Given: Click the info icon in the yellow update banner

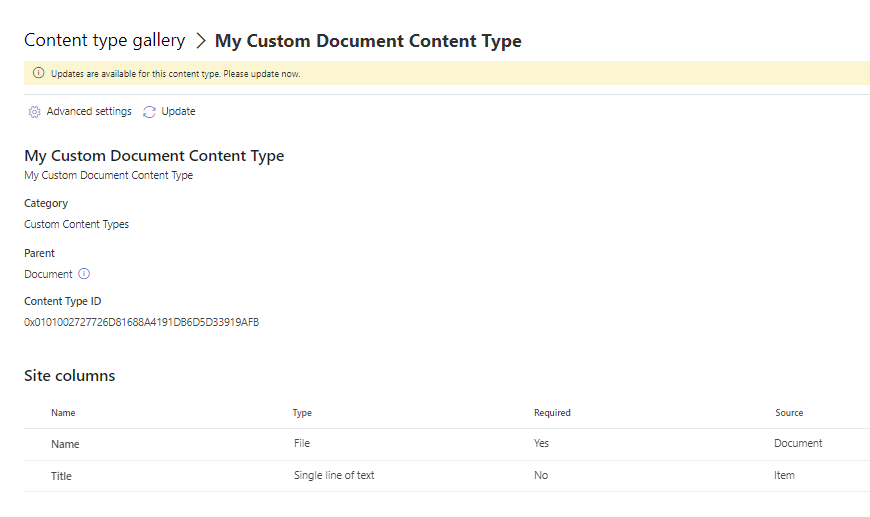Looking at the screenshot, I should click(x=38, y=73).
